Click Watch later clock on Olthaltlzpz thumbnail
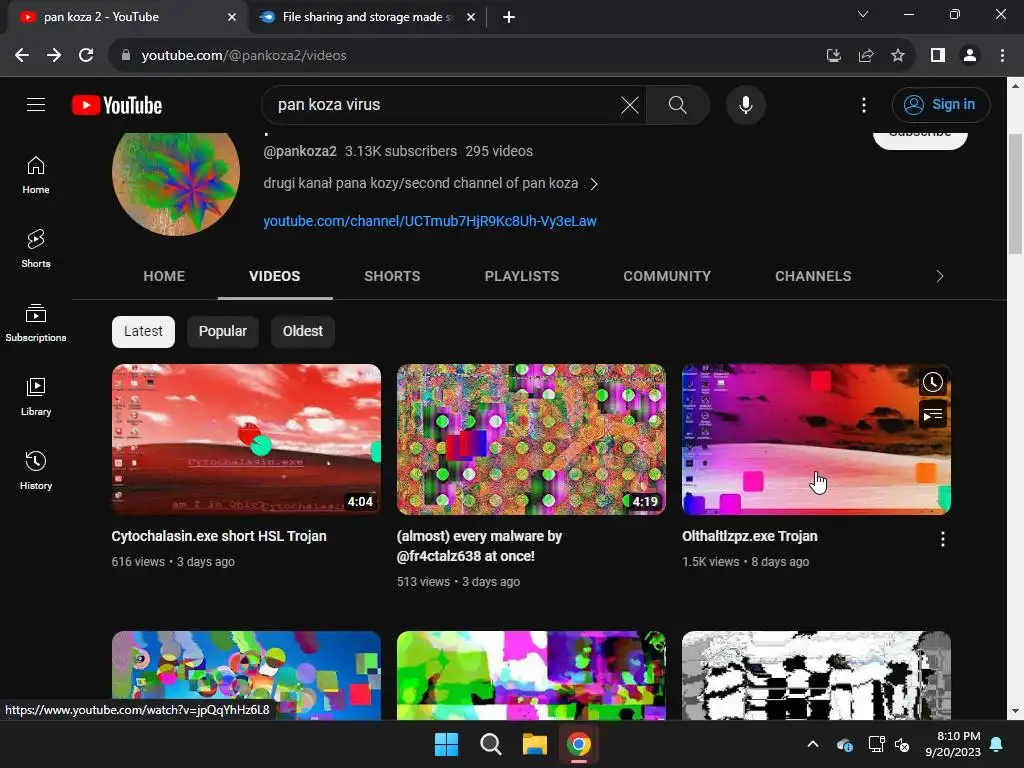 932,382
